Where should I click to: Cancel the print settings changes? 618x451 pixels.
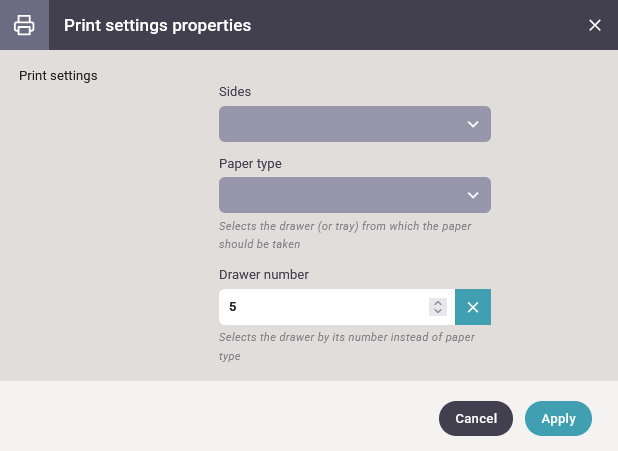(476, 419)
